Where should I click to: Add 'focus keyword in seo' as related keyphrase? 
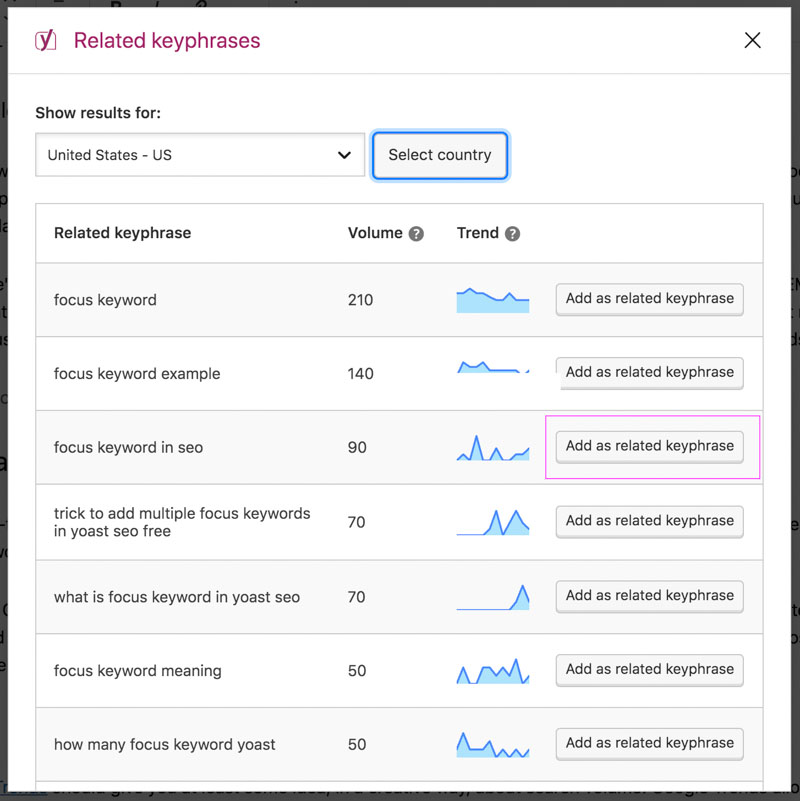[x=649, y=446]
